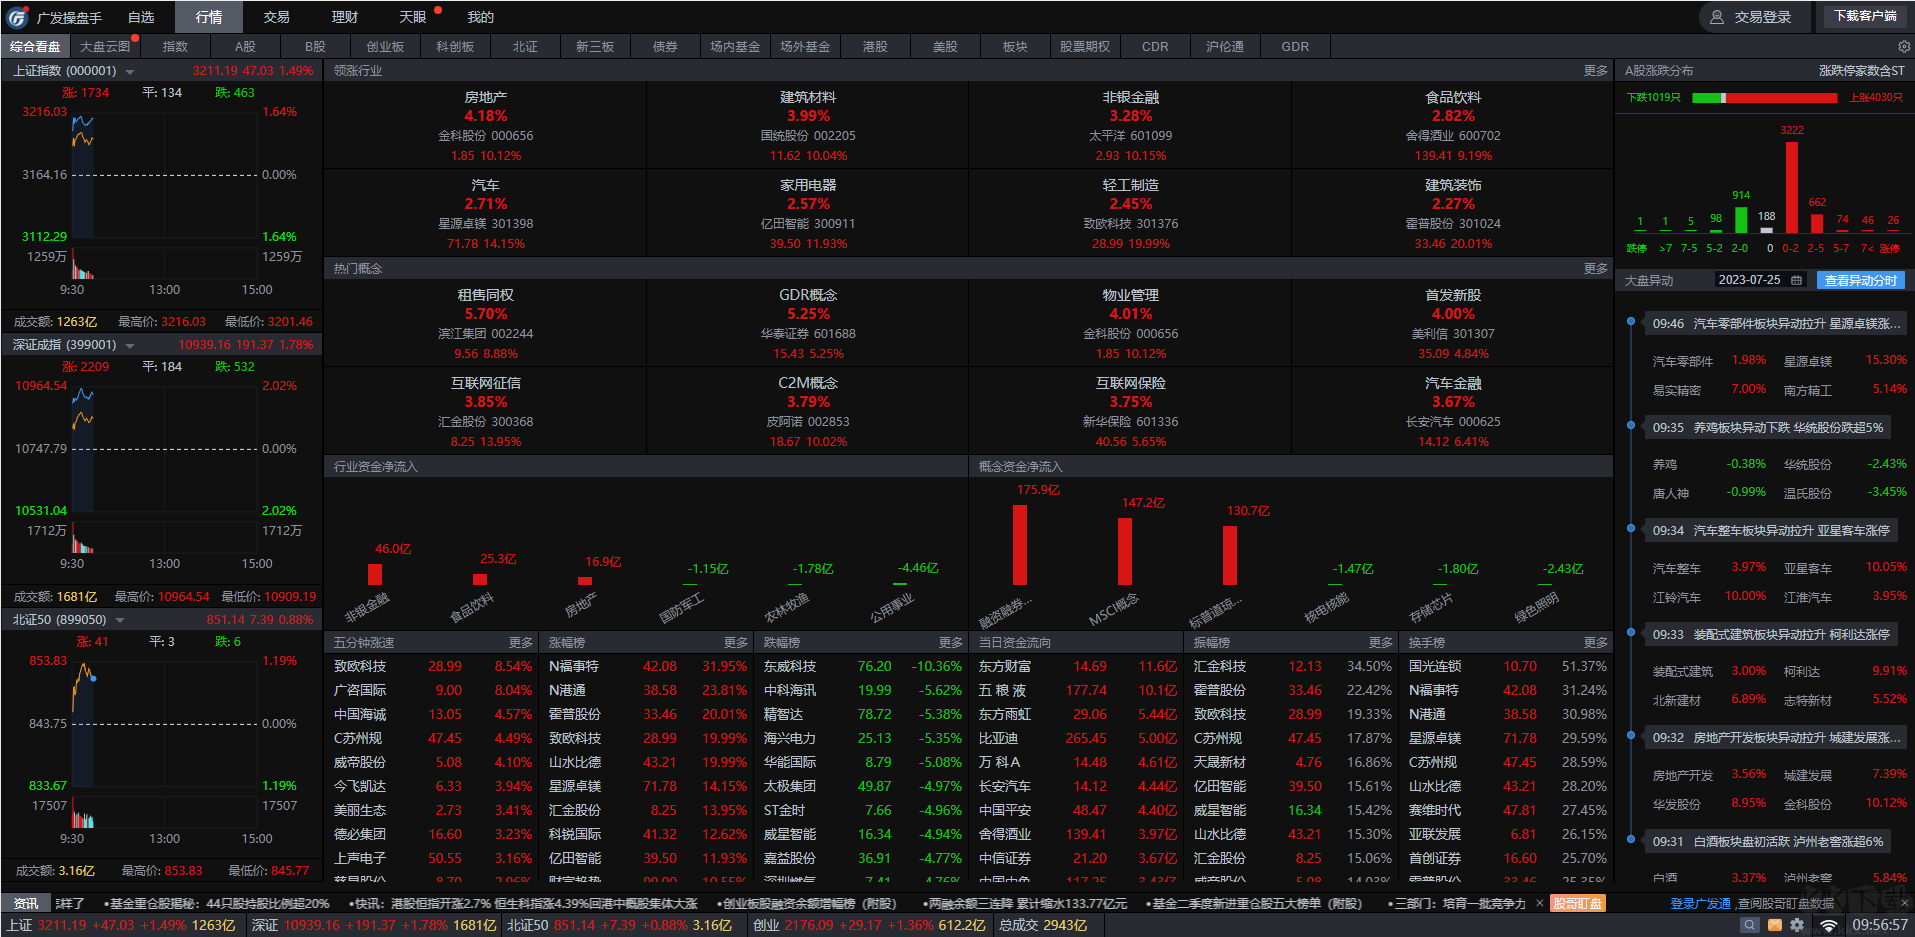Viewport: 1915px width, 937px height.
Task: Expand 更多 for 振幅榜 list
Action: click(x=1381, y=643)
